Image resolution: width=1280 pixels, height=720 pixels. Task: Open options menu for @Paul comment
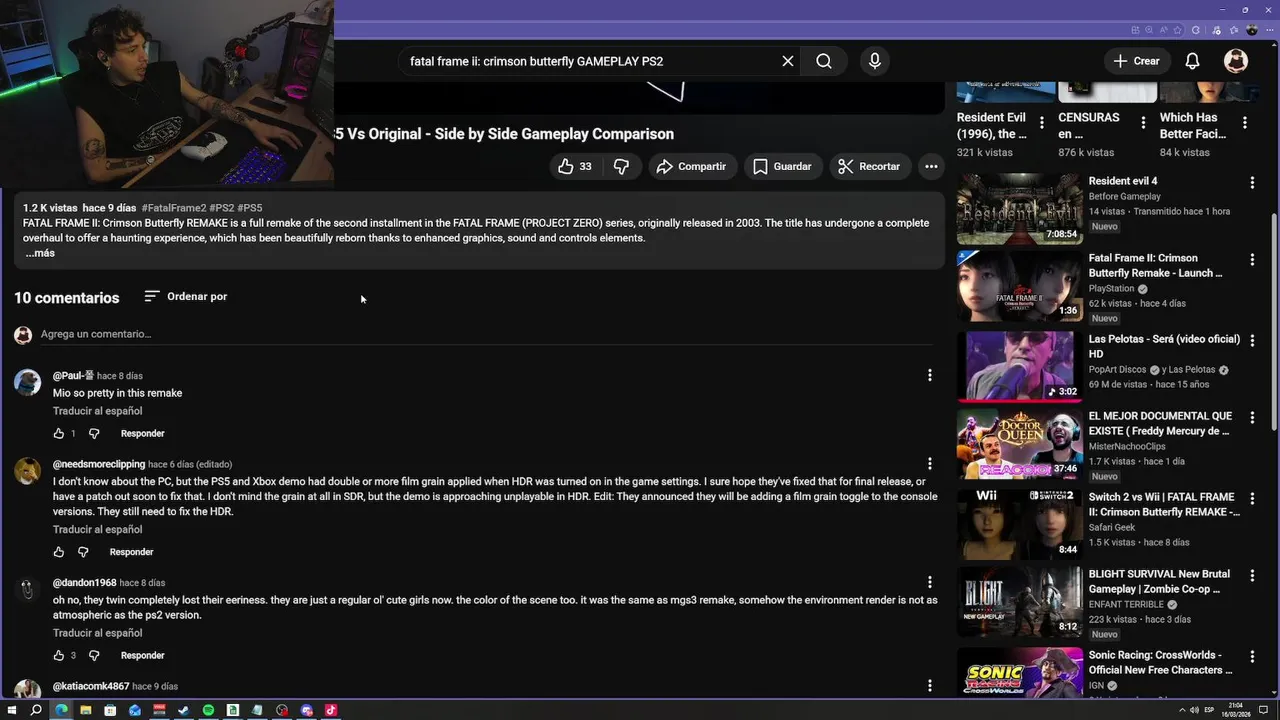coord(929,375)
